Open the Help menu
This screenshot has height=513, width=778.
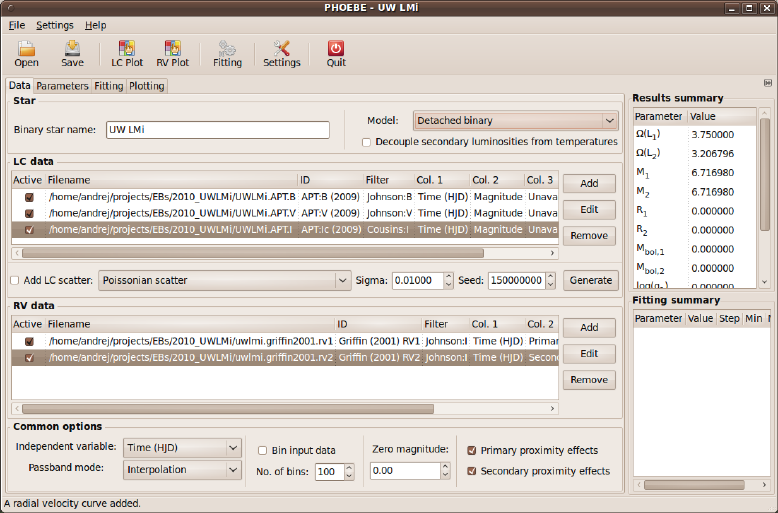coord(95,25)
